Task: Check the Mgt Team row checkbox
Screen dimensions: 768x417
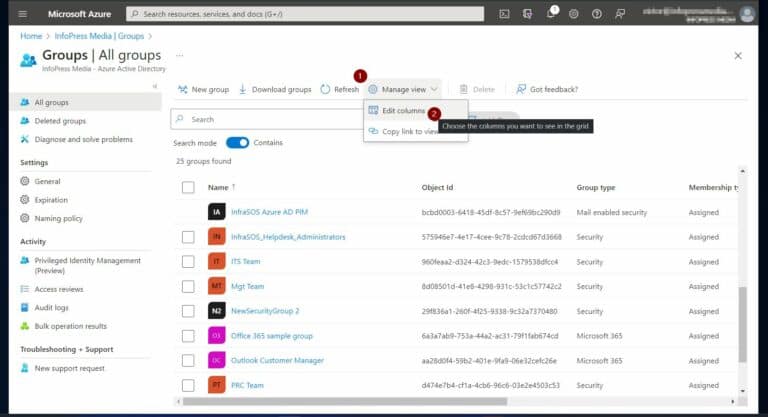Action: pos(188,287)
